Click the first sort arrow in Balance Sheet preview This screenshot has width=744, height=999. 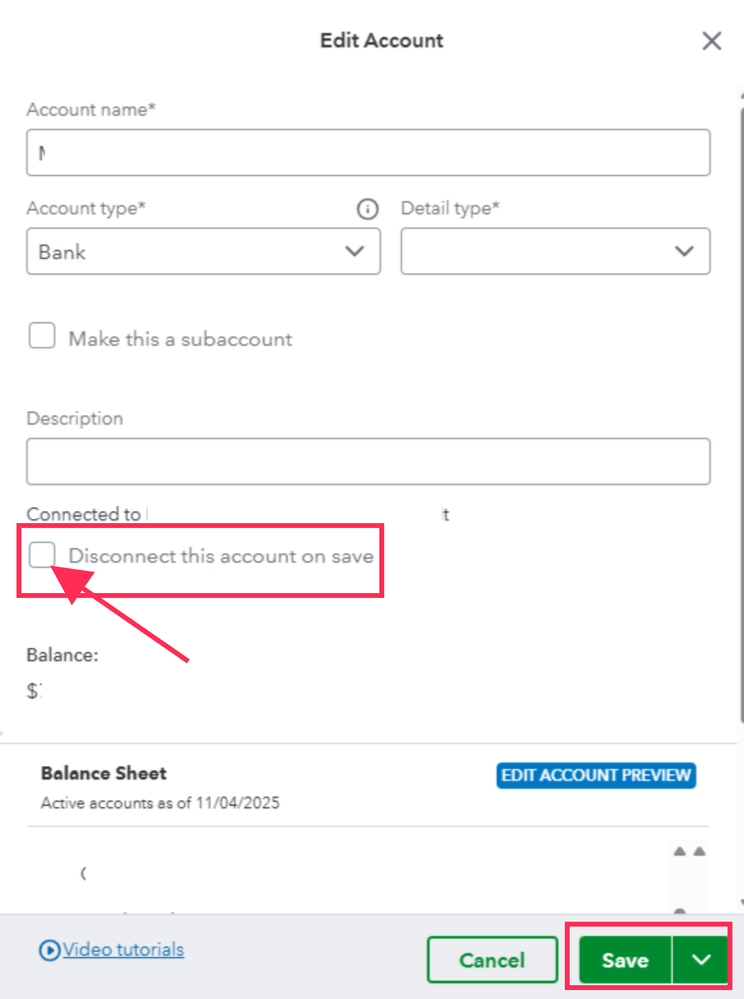coord(679,852)
